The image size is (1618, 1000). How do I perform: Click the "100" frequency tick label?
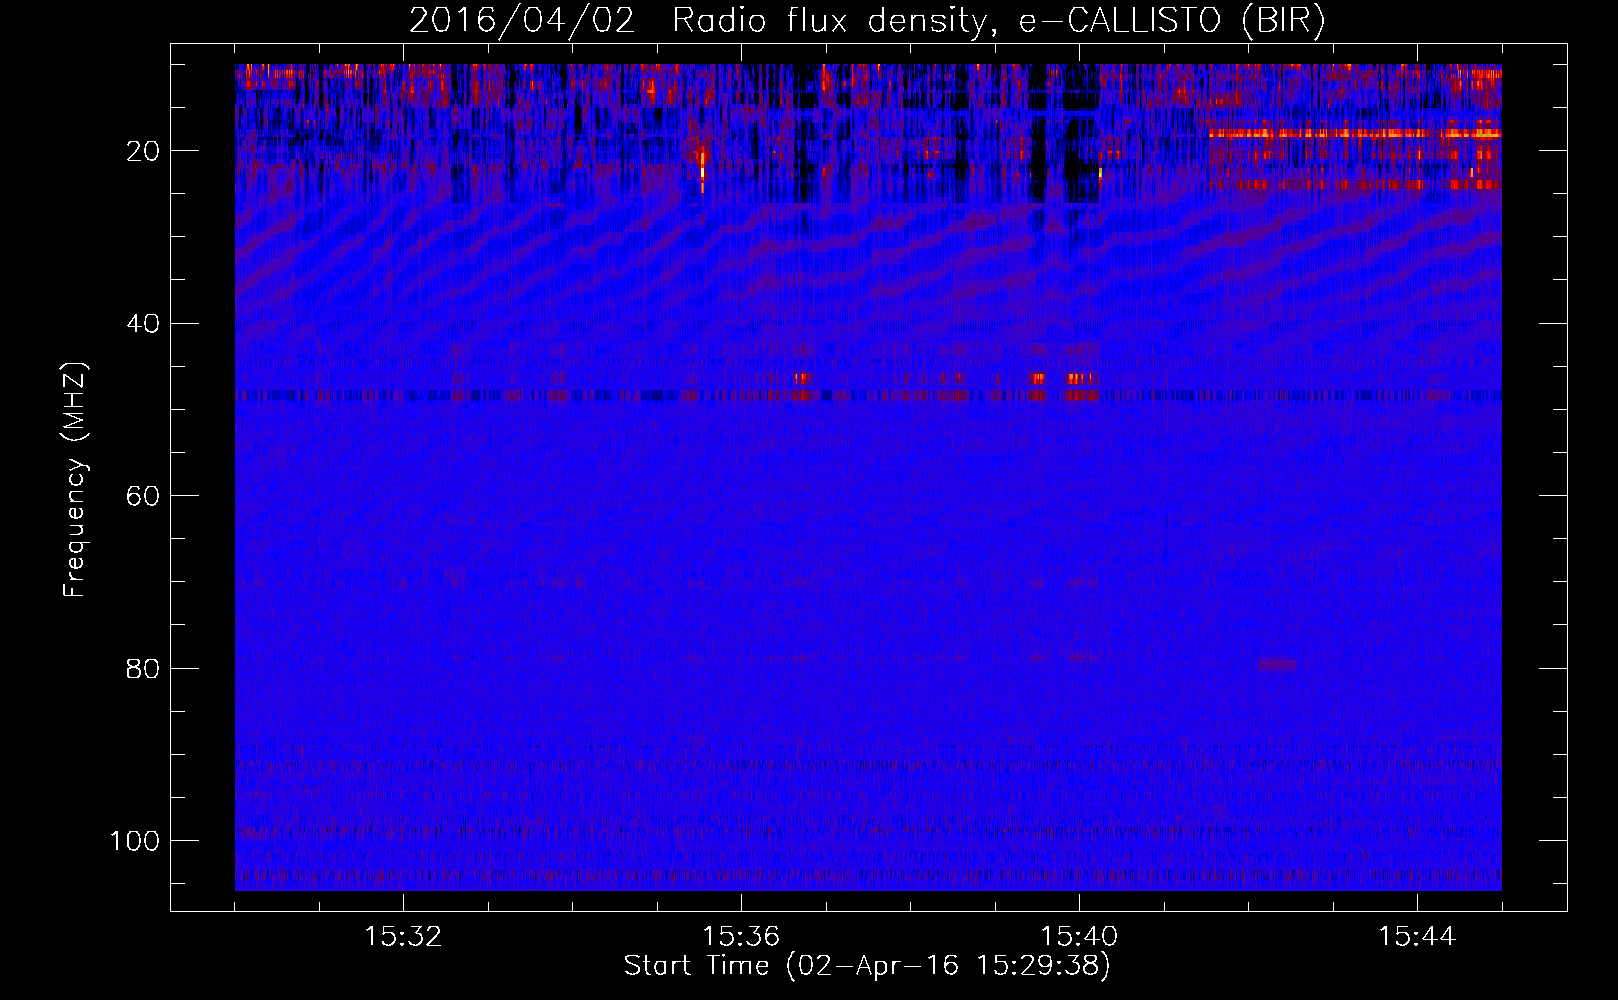[x=135, y=841]
